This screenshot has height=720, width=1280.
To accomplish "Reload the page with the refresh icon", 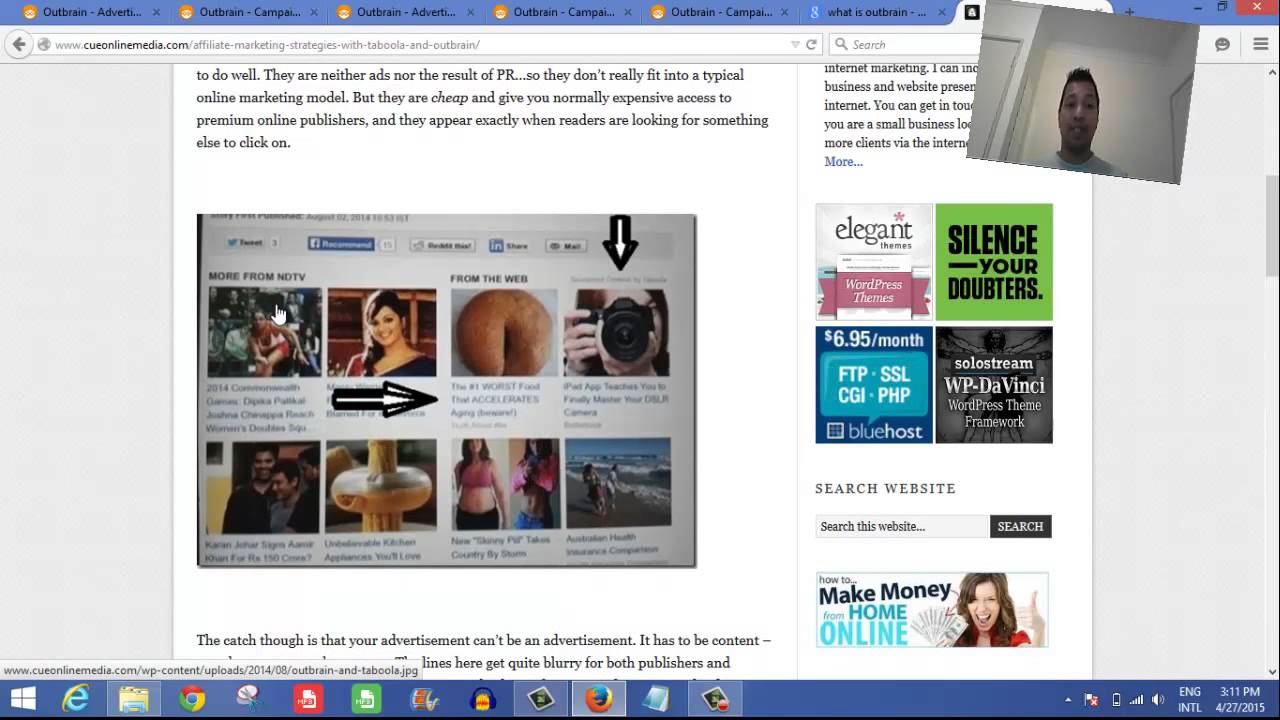I will (811, 44).
